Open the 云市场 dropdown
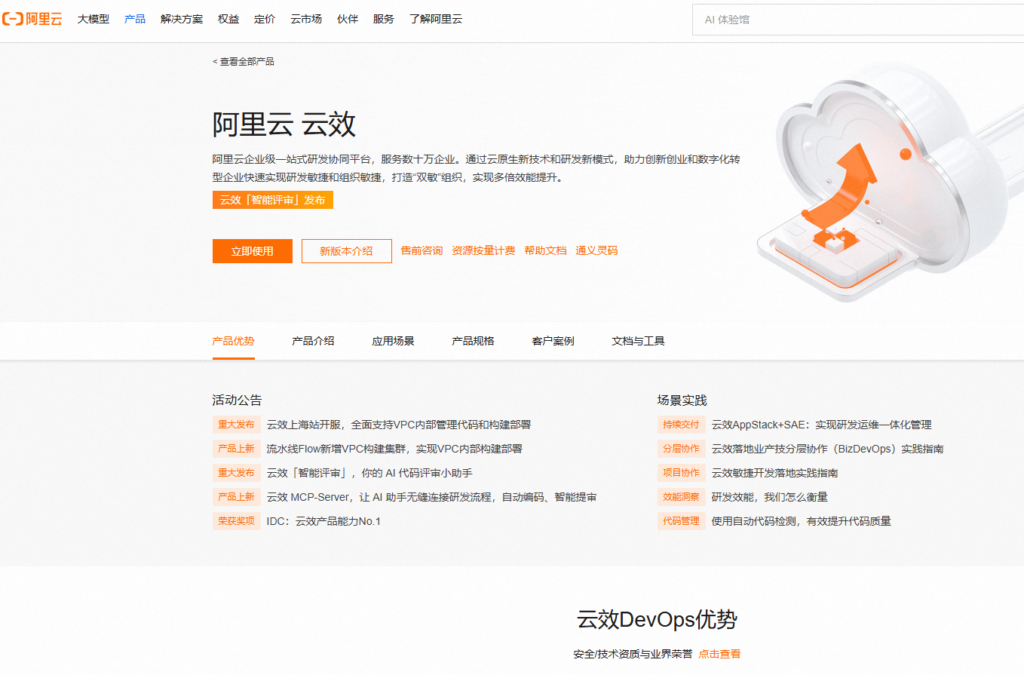The image size is (1024, 675). (306, 18)
